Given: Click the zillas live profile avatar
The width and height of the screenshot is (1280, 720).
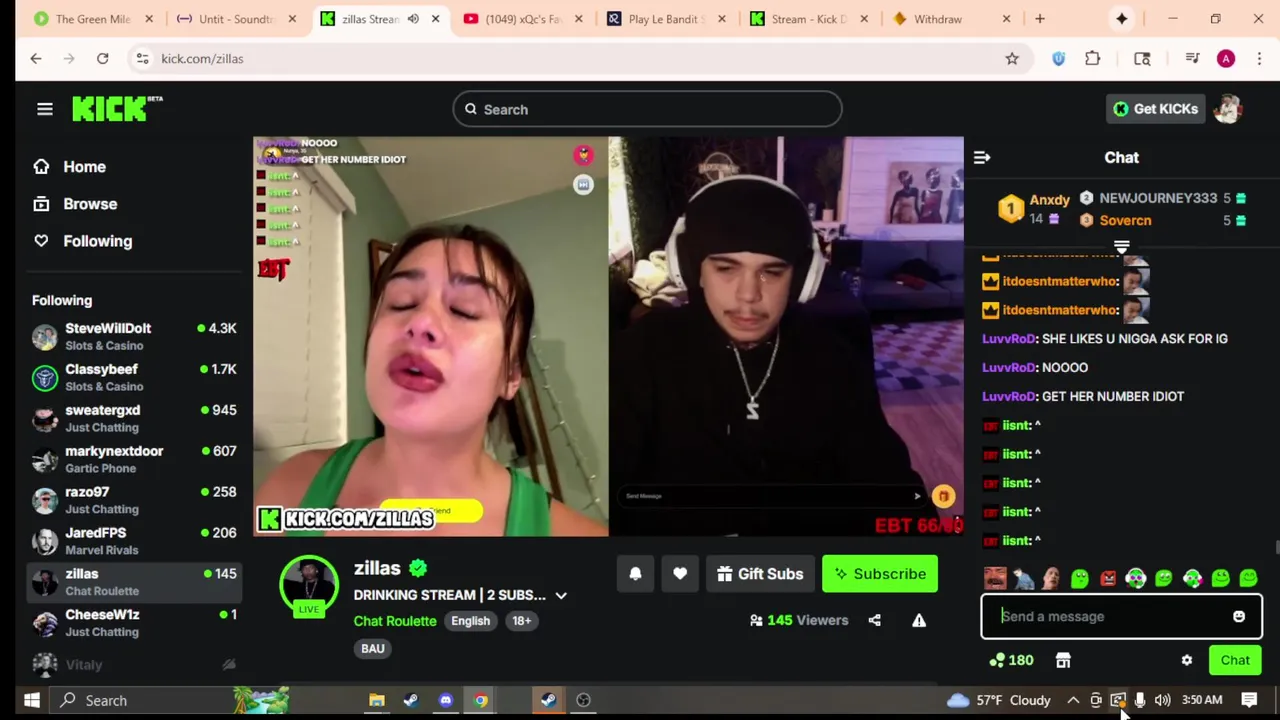Looking at the screenshot, I should (309, 585).
